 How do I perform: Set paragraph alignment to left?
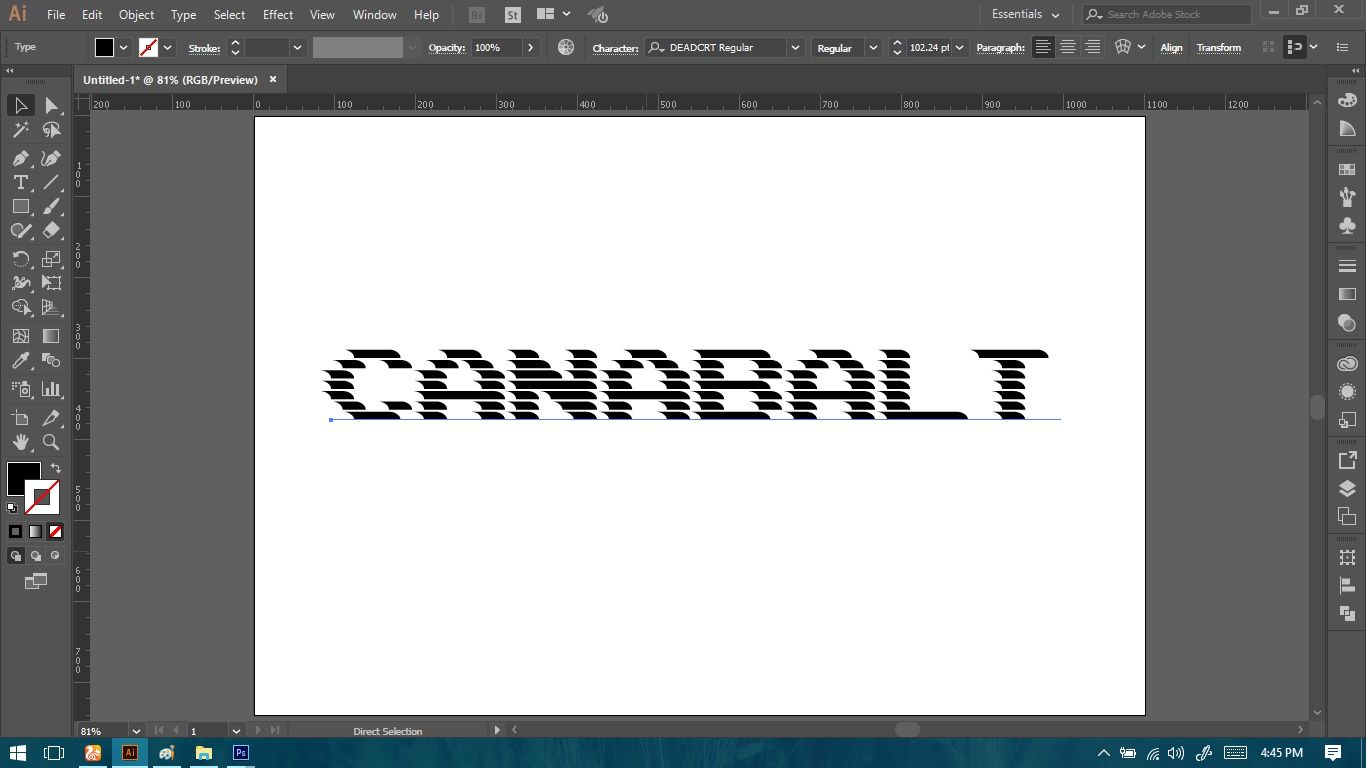tap(1043, 47)
